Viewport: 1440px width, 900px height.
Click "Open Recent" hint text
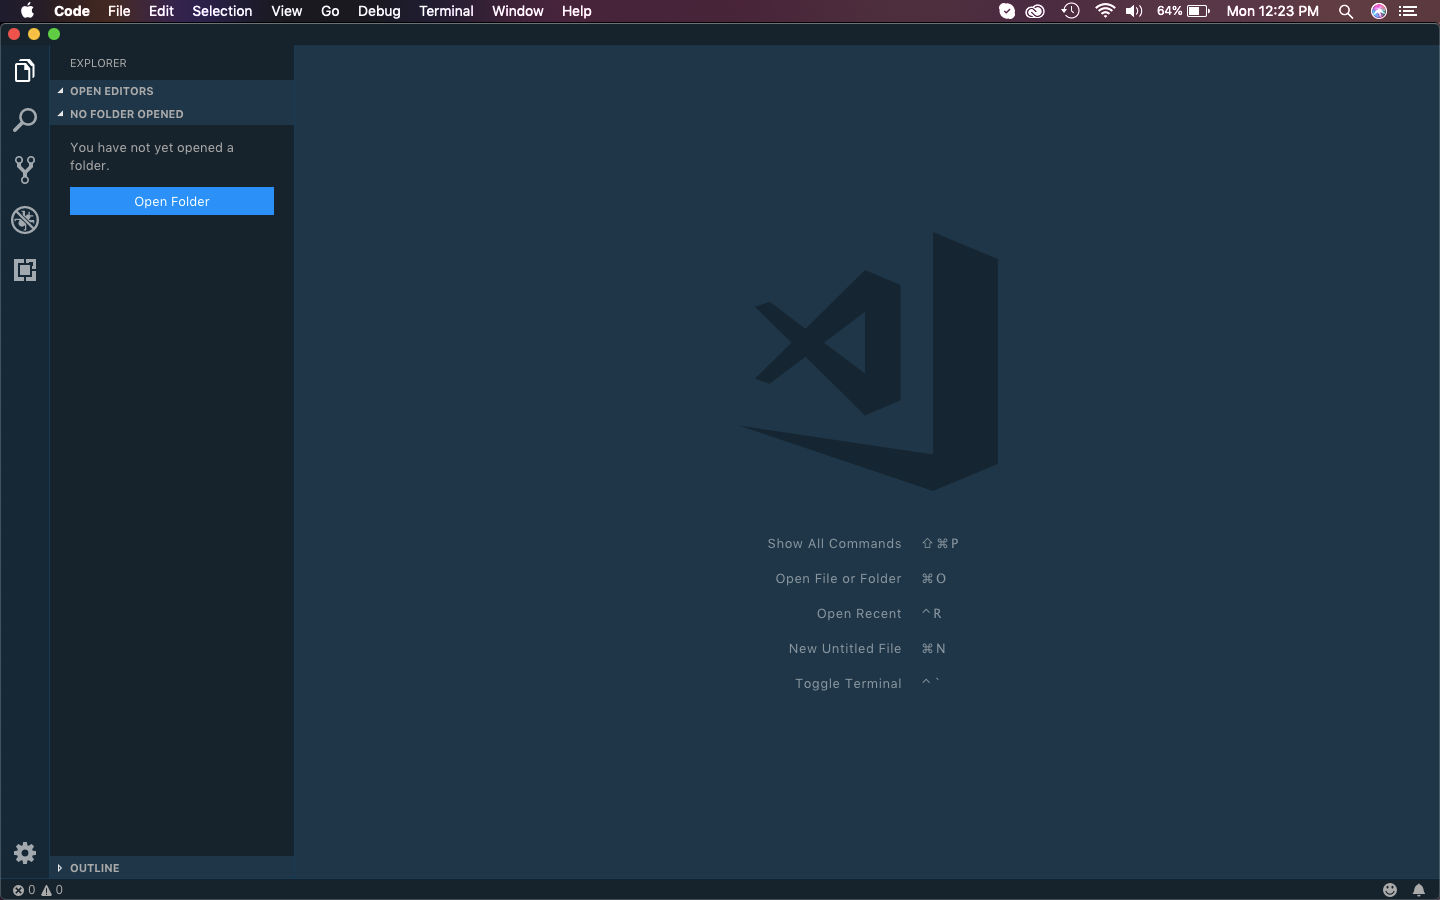point(859,614)
